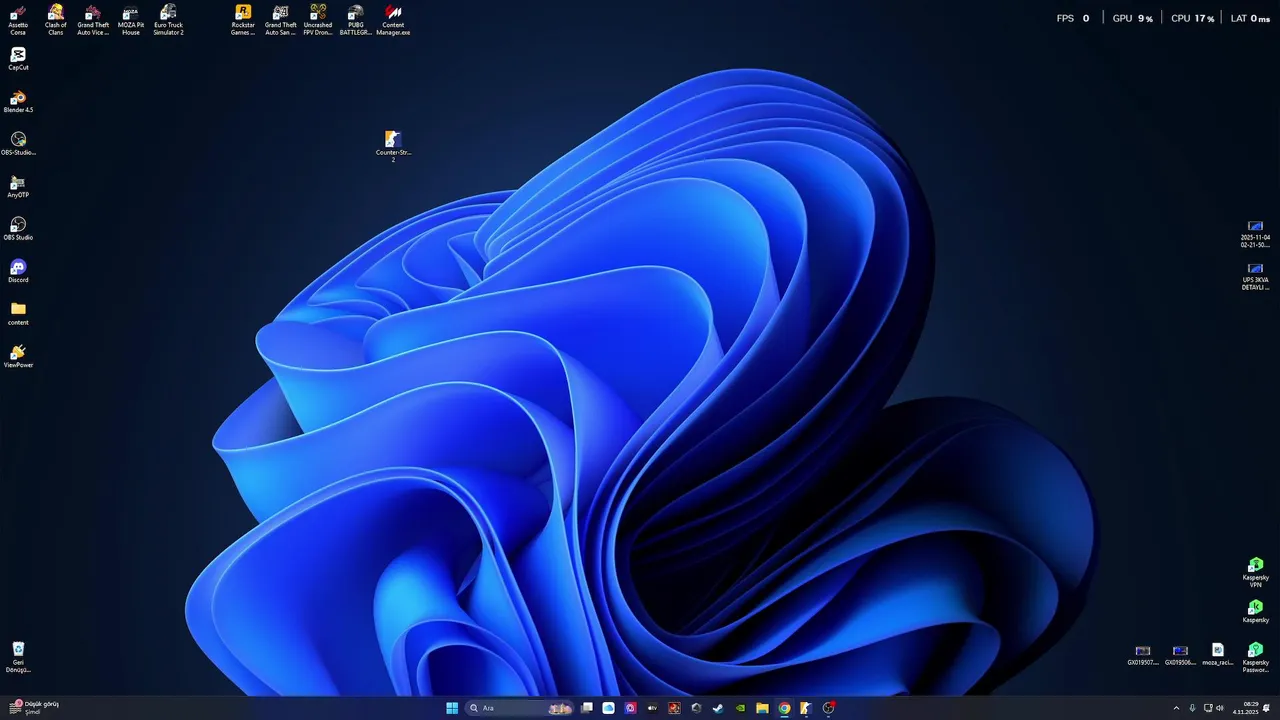Open the ViewPower desktop shortcut
1280x720 pixels.
(x=18, y=356)
